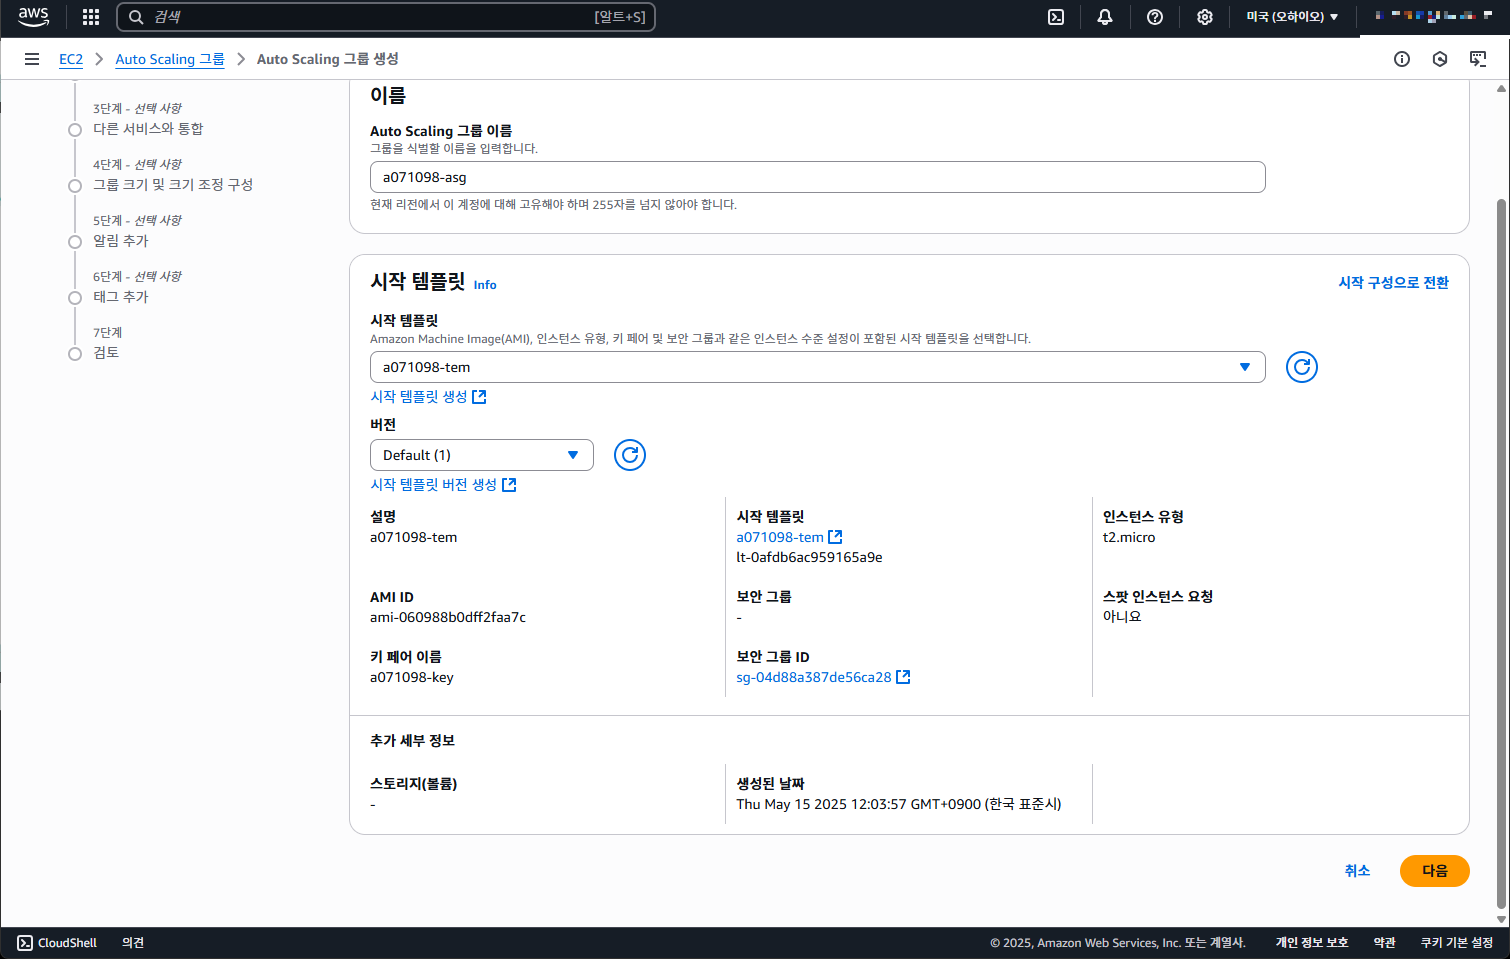Open the 버전 Default (1) dropdown
The height and width of the screenshot is (959, 1510).
tap(481, 455)
